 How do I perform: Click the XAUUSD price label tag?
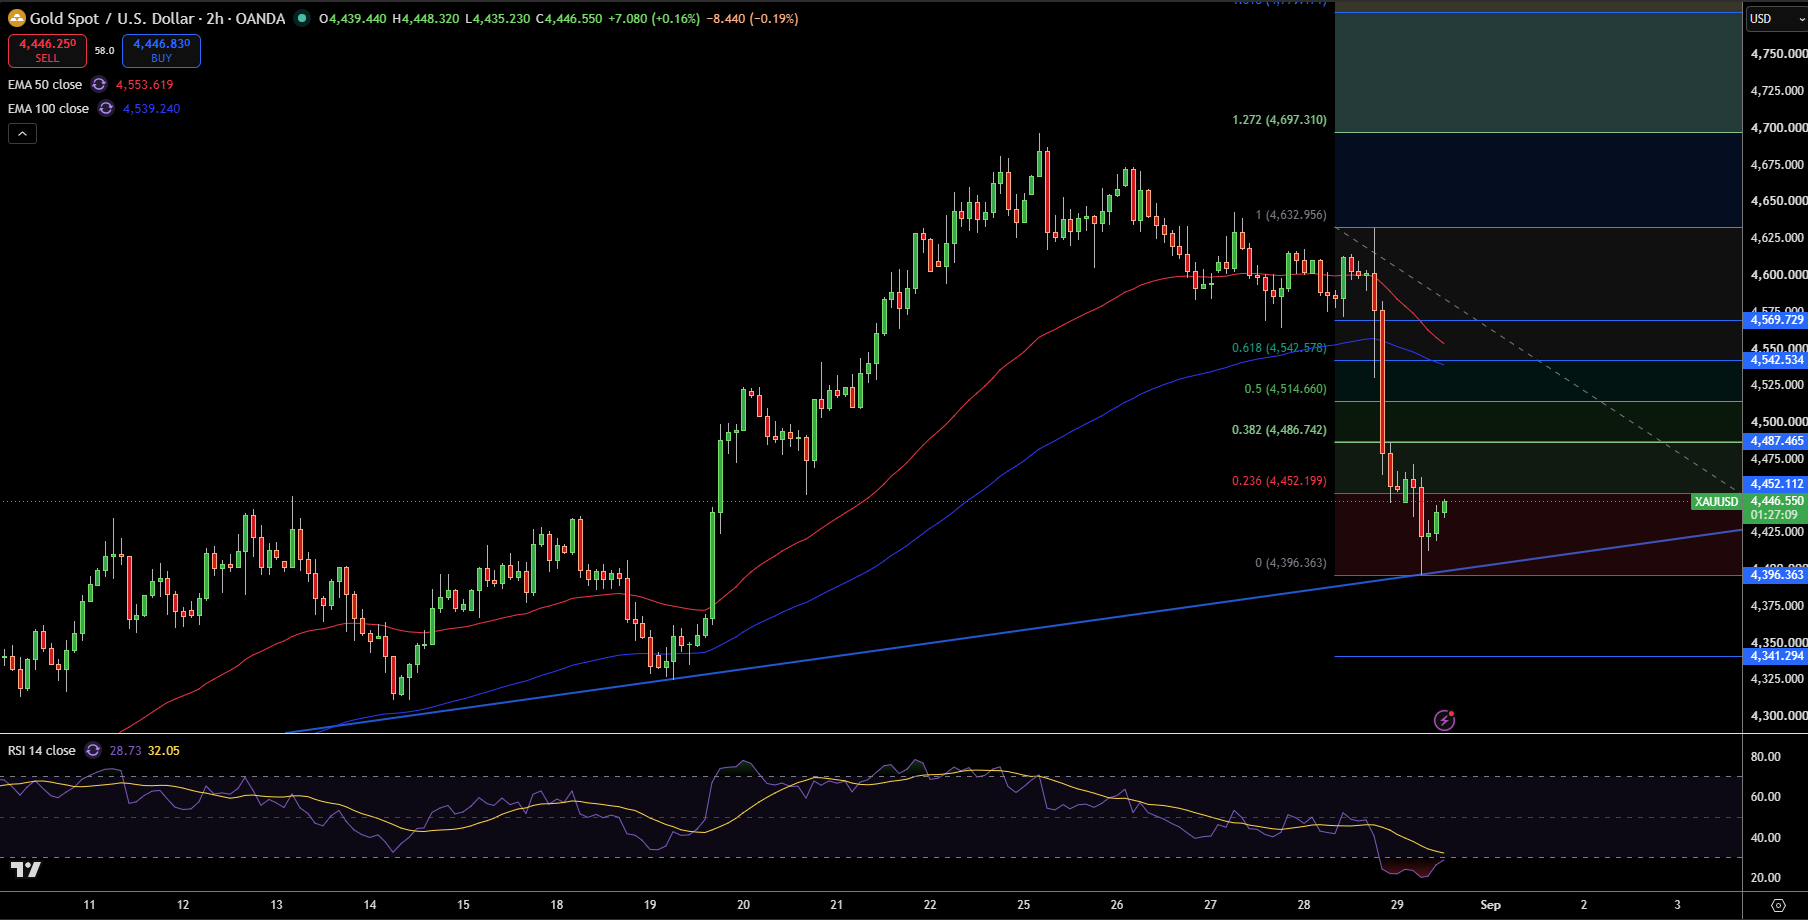[x=1716, y=502]
